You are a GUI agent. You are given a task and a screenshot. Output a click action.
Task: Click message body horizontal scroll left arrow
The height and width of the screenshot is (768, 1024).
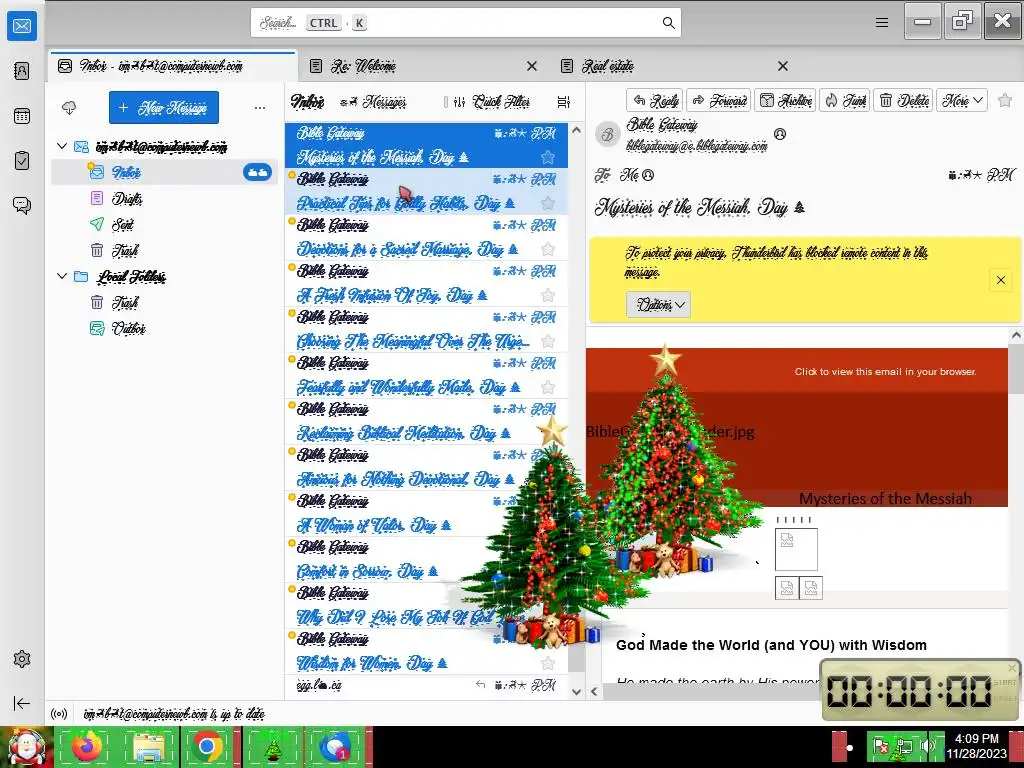(x=594, y=691)
